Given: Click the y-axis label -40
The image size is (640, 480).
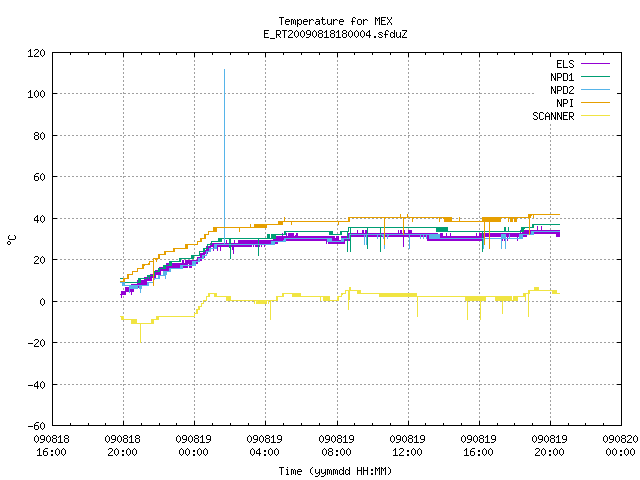Looking at the screenshot, I should (x=36, y=385).
